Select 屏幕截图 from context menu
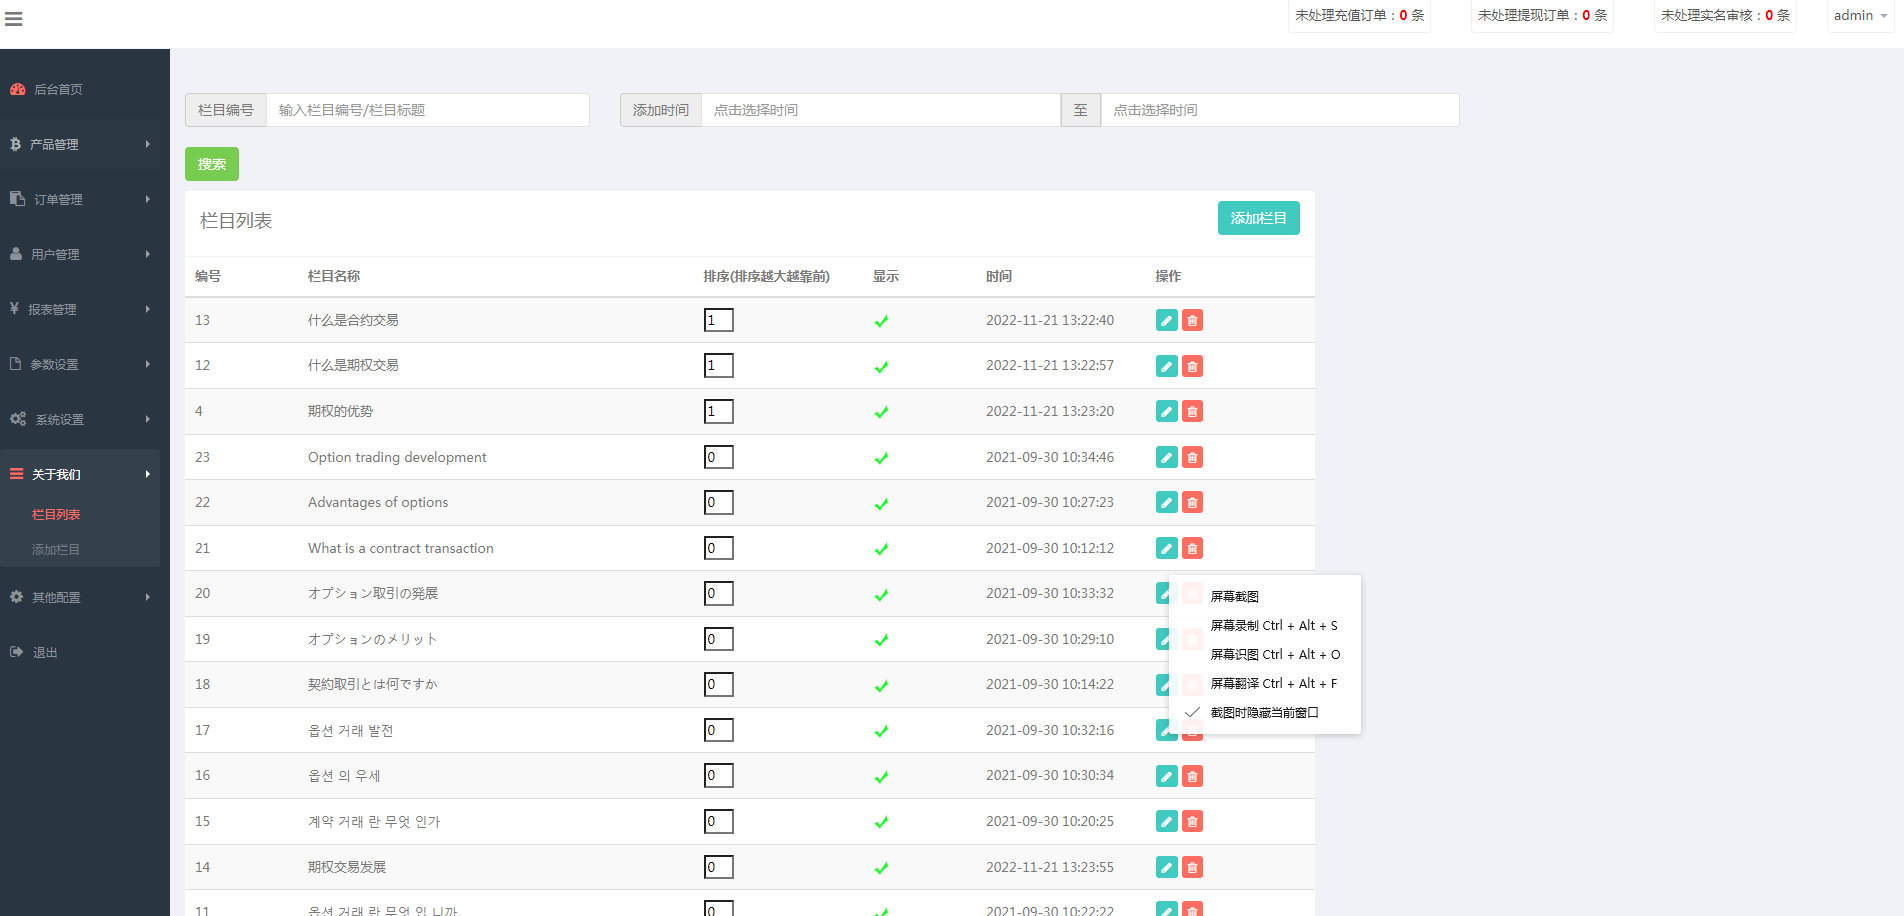 coord(1235,596)
